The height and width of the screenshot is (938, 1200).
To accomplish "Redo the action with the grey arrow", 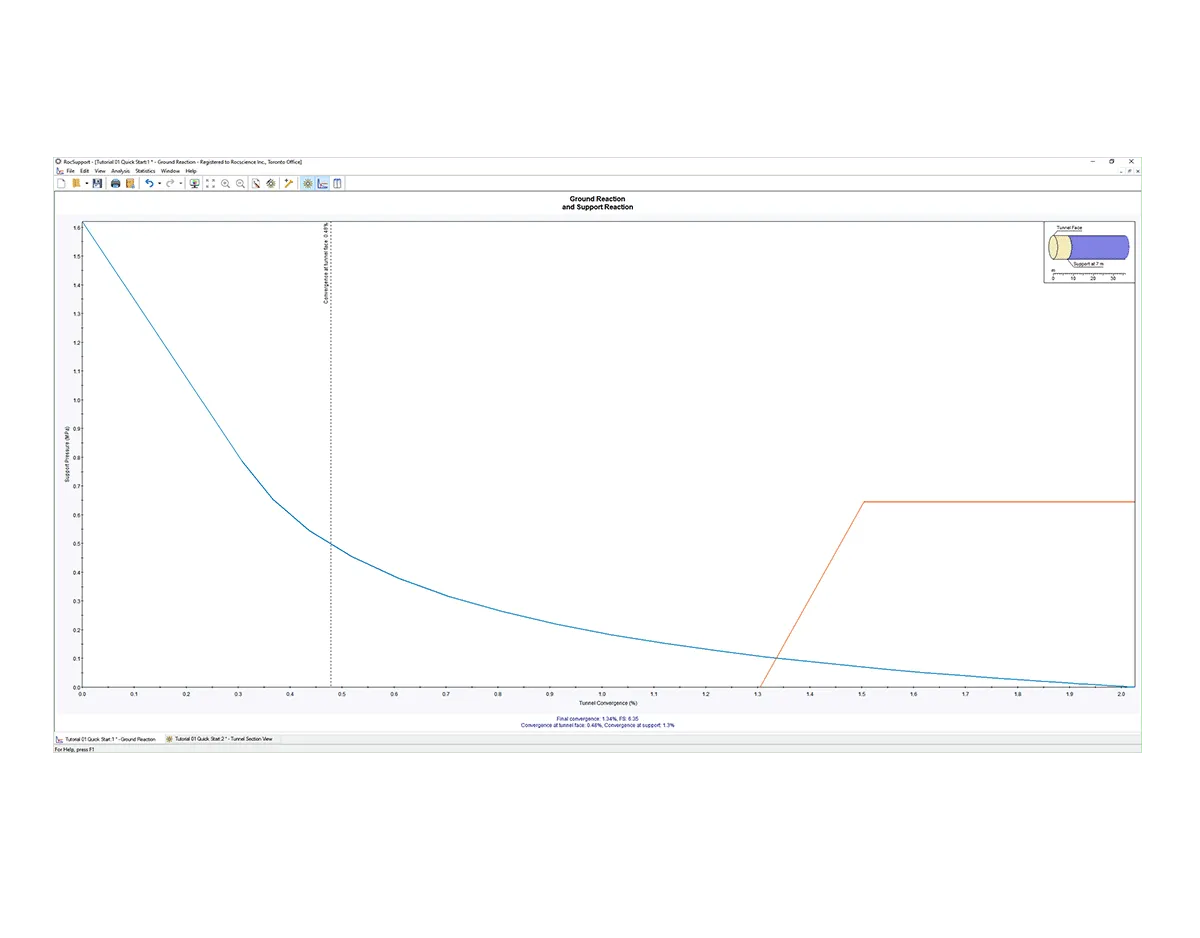I will [x=170, y=184].
